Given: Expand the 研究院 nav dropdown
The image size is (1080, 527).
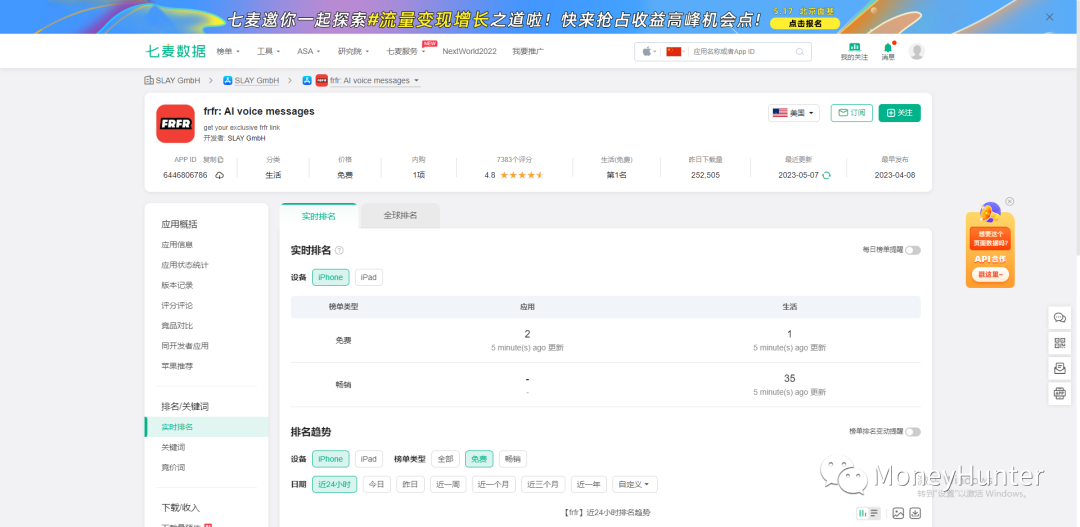Looking at the screenshot, I should [353, 51].
